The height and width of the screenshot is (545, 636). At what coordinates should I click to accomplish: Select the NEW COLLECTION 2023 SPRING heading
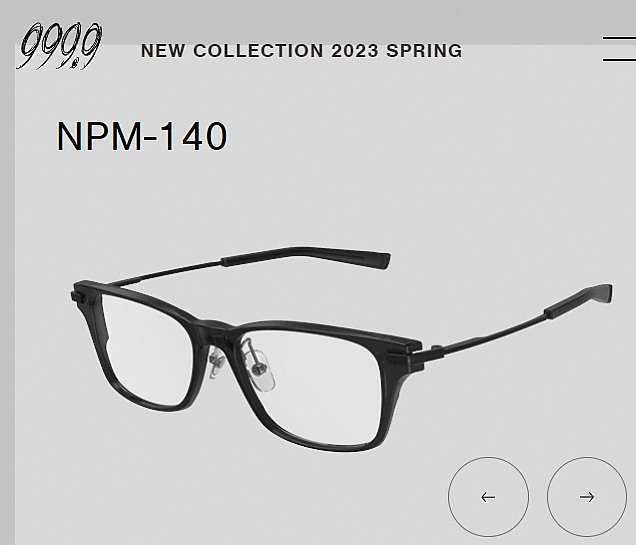(301, 51)
